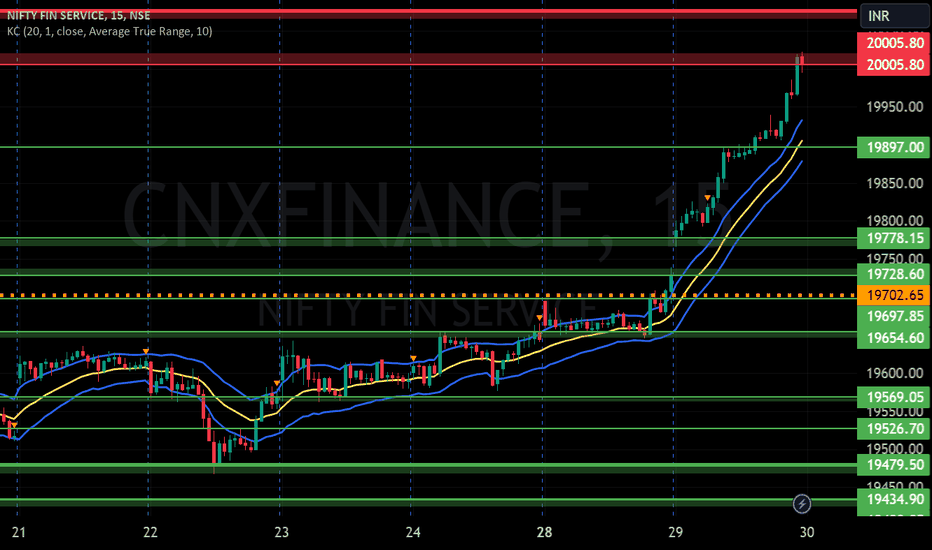
Task: Click the 19434.90 green price label
Action: [894, 499]
